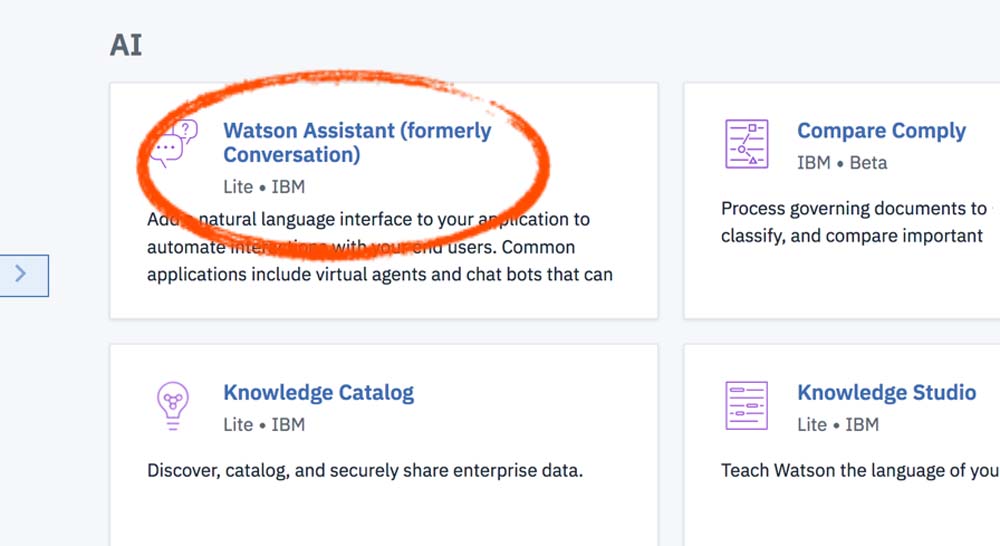Click "Lite • IBM" under Knowledge Catalog

pos(264,424)
